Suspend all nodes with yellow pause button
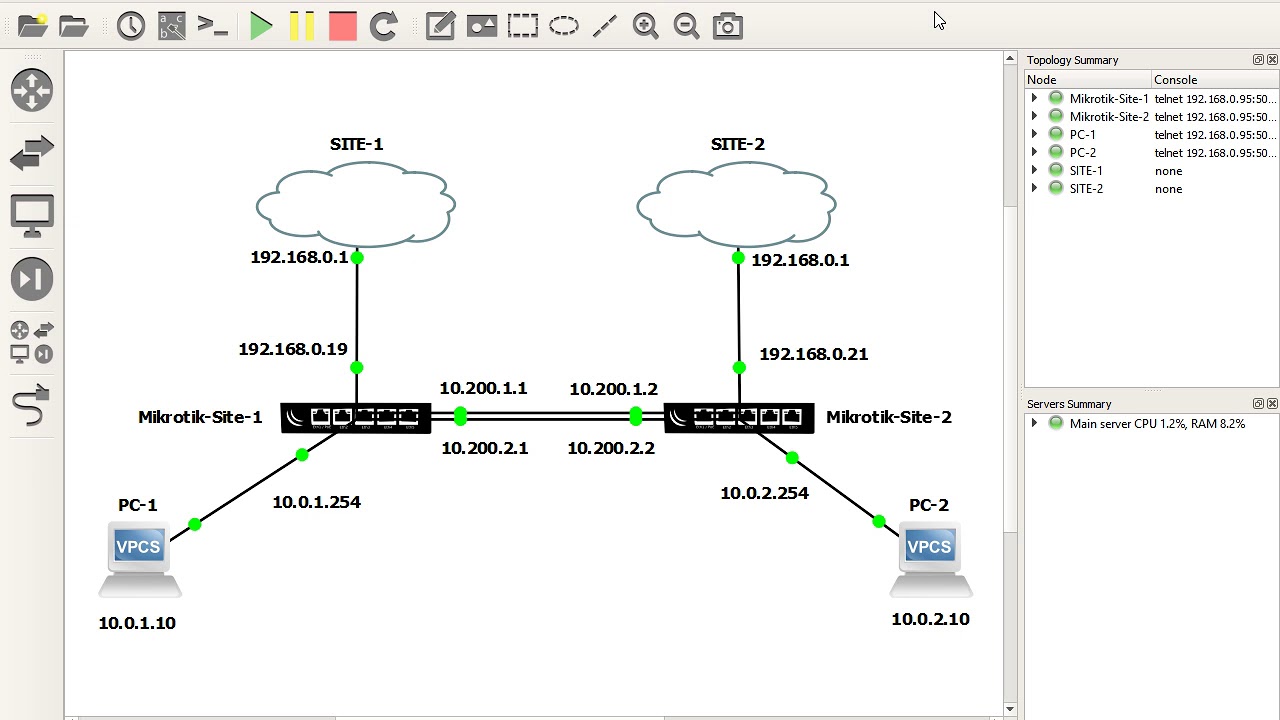Image resolution: width=1280 pixels, height=720 pixels. pyautogui.click(x=302, y=26)
